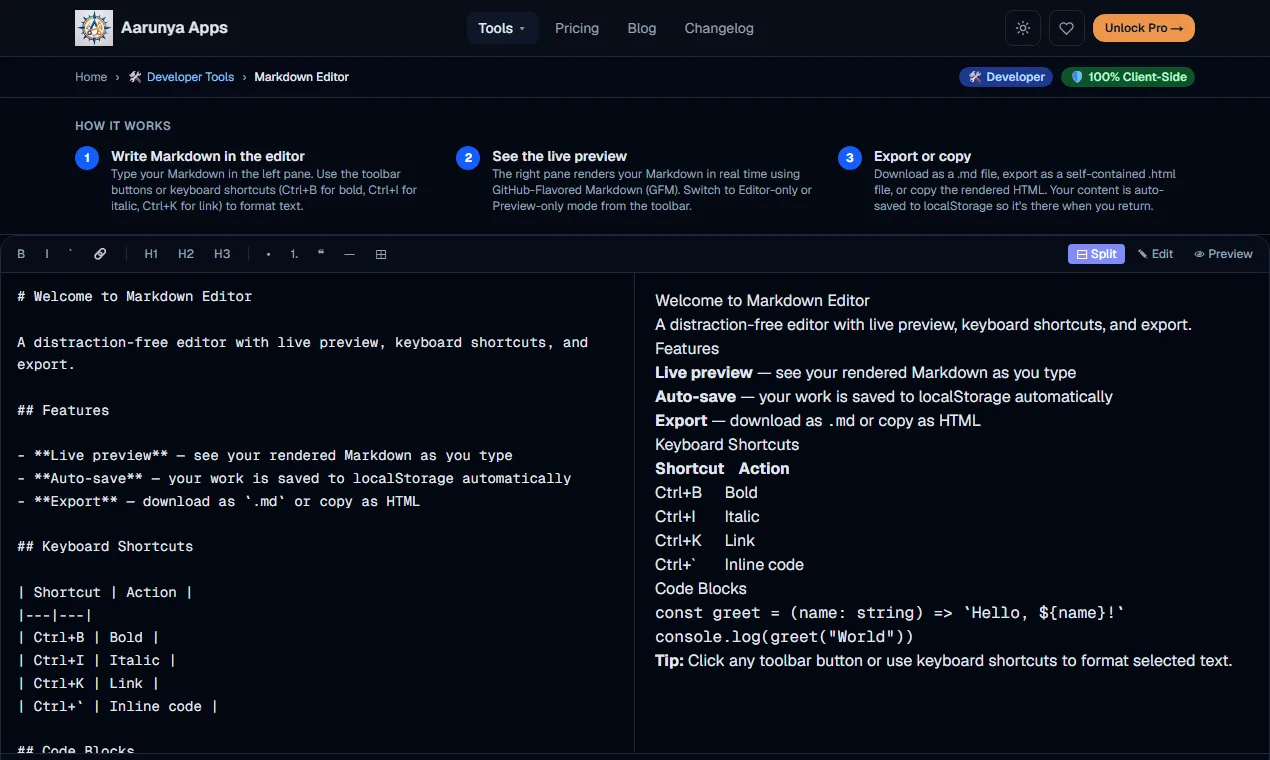Click the heart favorites icon
The height and width of the screenshot is (760, 1270).
coord(1067,28)
